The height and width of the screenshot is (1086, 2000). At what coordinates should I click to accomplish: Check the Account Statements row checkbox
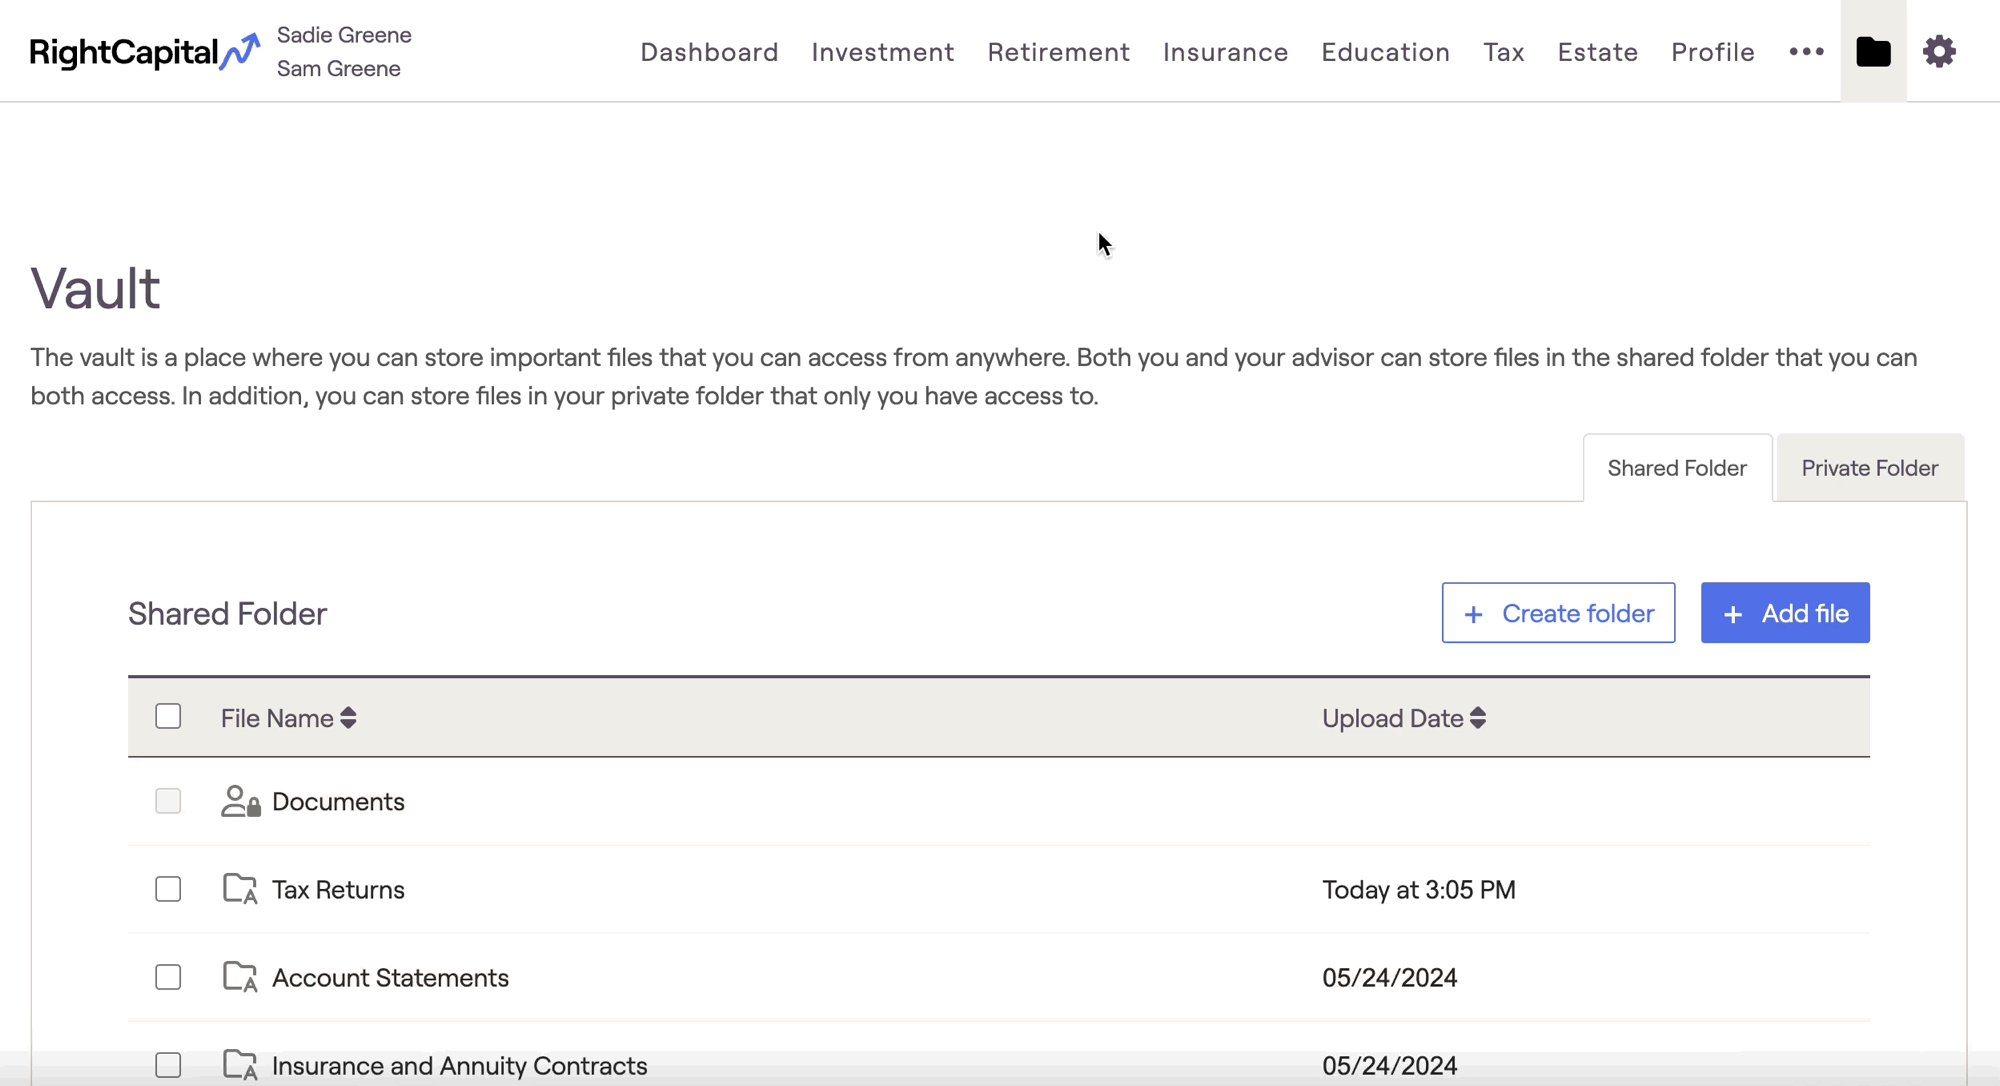pyautogui.click(x=168, y=977)
